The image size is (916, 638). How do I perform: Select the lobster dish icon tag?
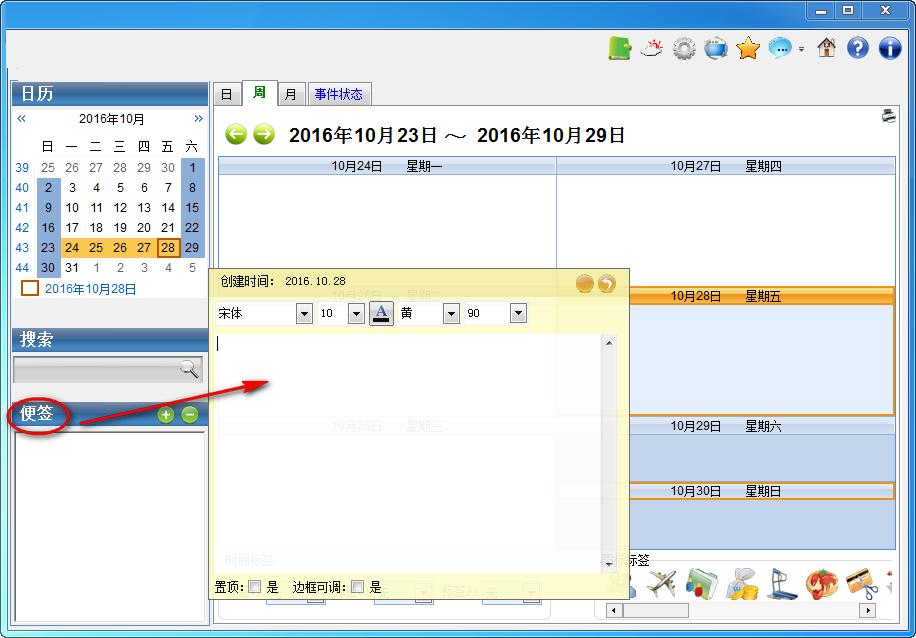pos(821,584)
